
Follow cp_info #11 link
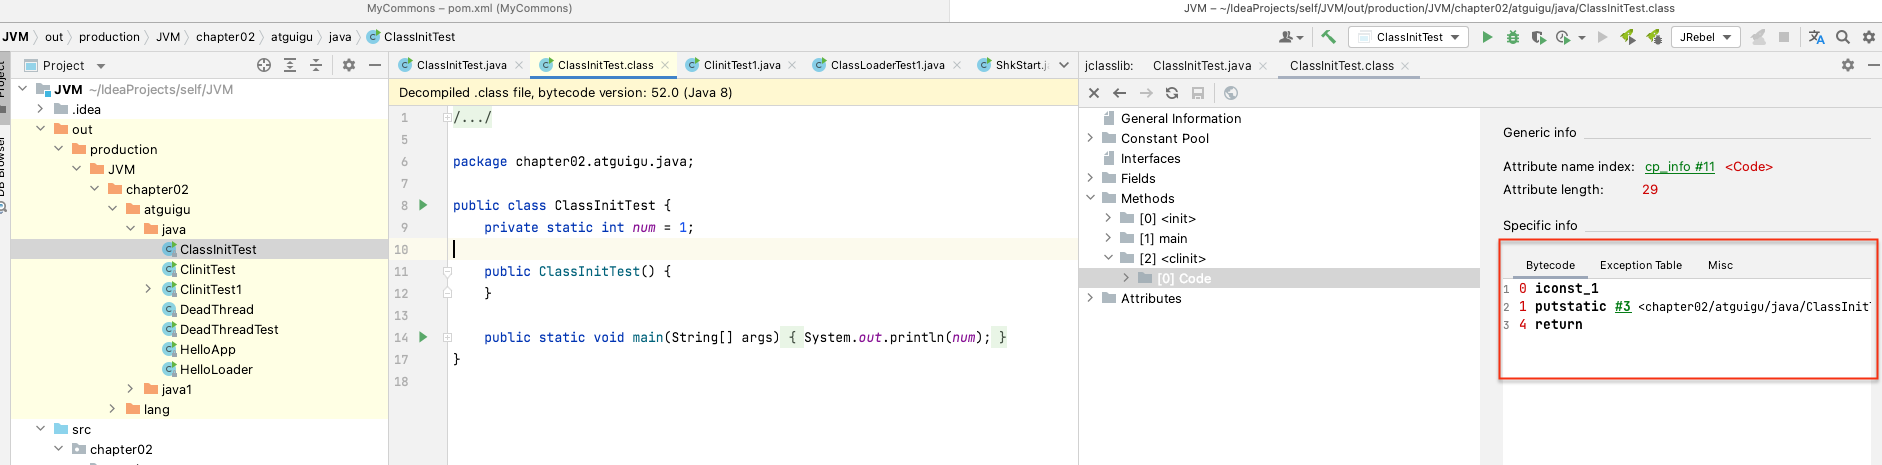point(1679,167)
